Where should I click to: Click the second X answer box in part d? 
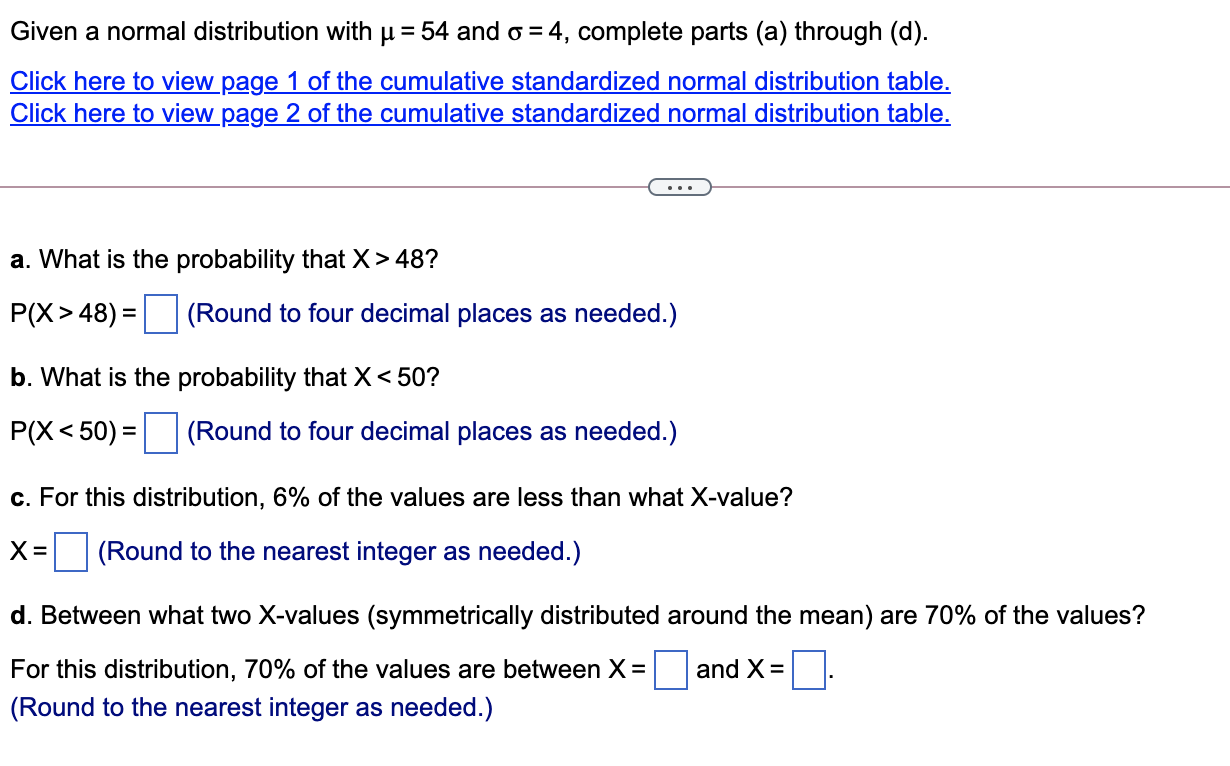(x=809, y=669)
